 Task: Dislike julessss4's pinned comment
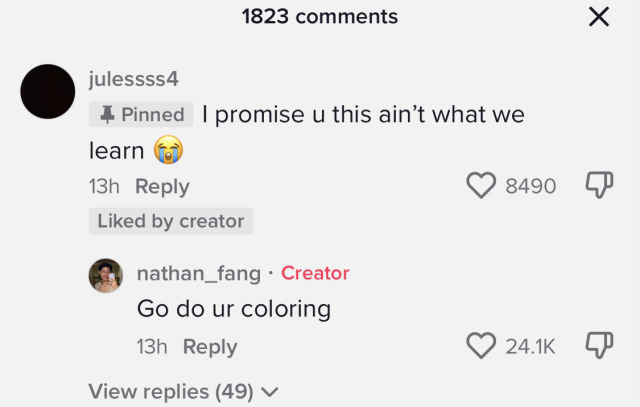point(597,185)
